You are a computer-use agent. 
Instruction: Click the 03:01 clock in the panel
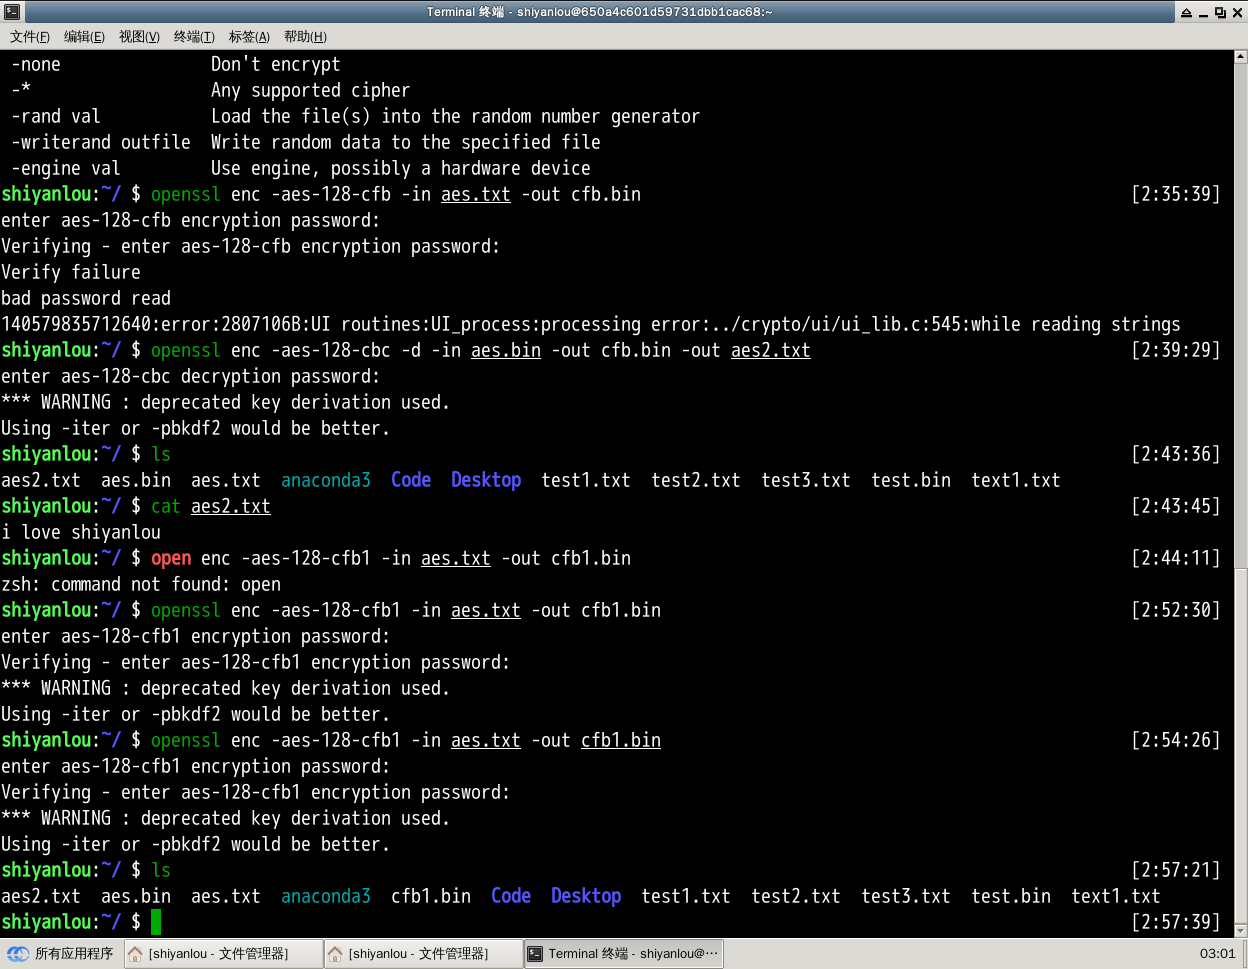pyautogui.click(x=1217, y=954)
